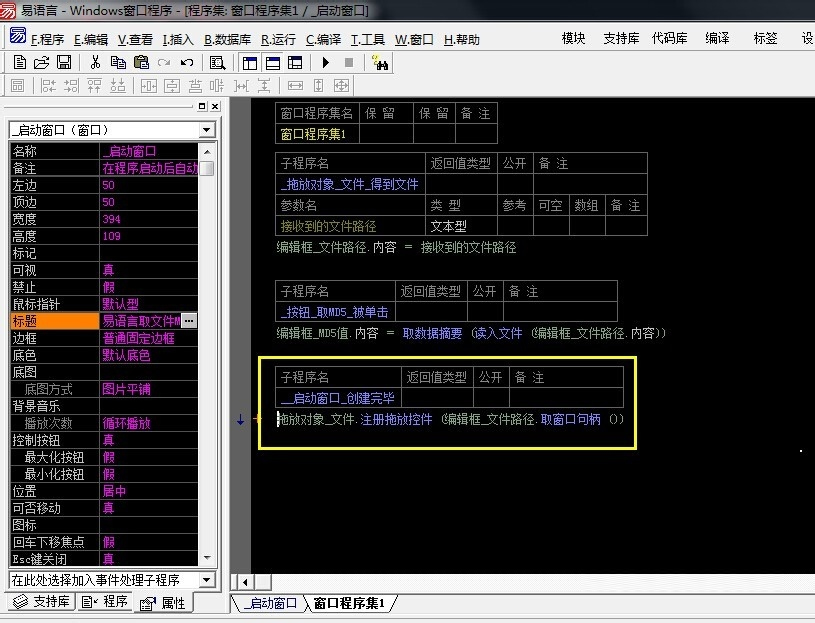815x623 pixels.
Task: Click the E-language logo in menu bar
Action: tap(18, 35)
